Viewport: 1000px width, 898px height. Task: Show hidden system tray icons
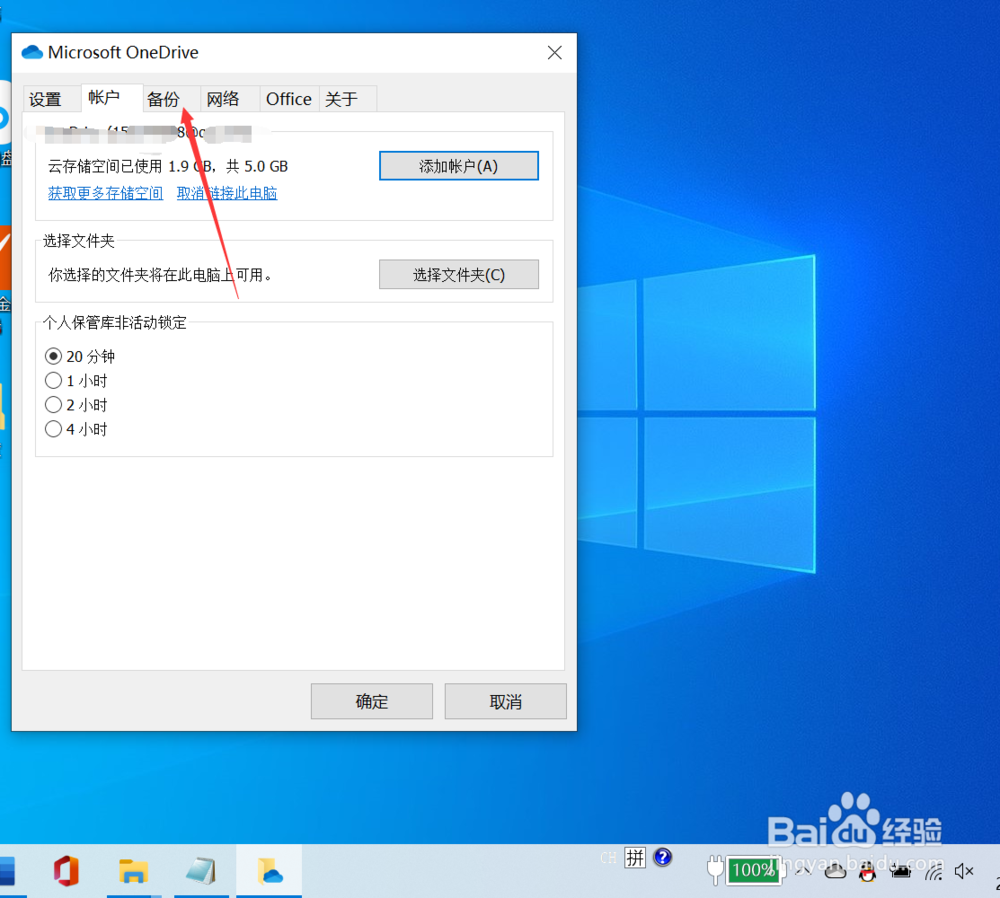[803, 871]
